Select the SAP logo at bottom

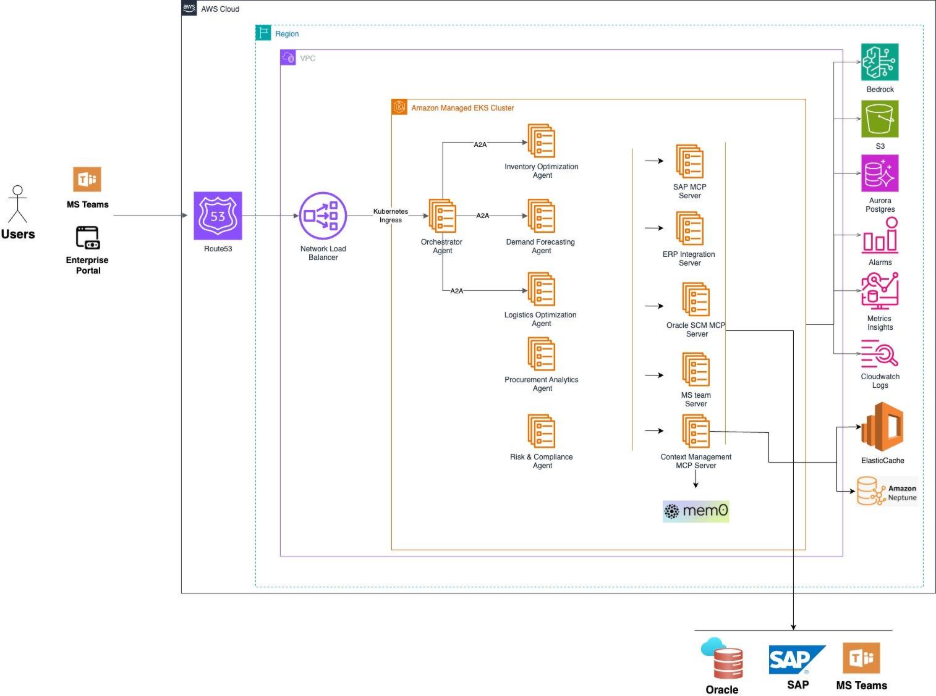coord(797,660)
